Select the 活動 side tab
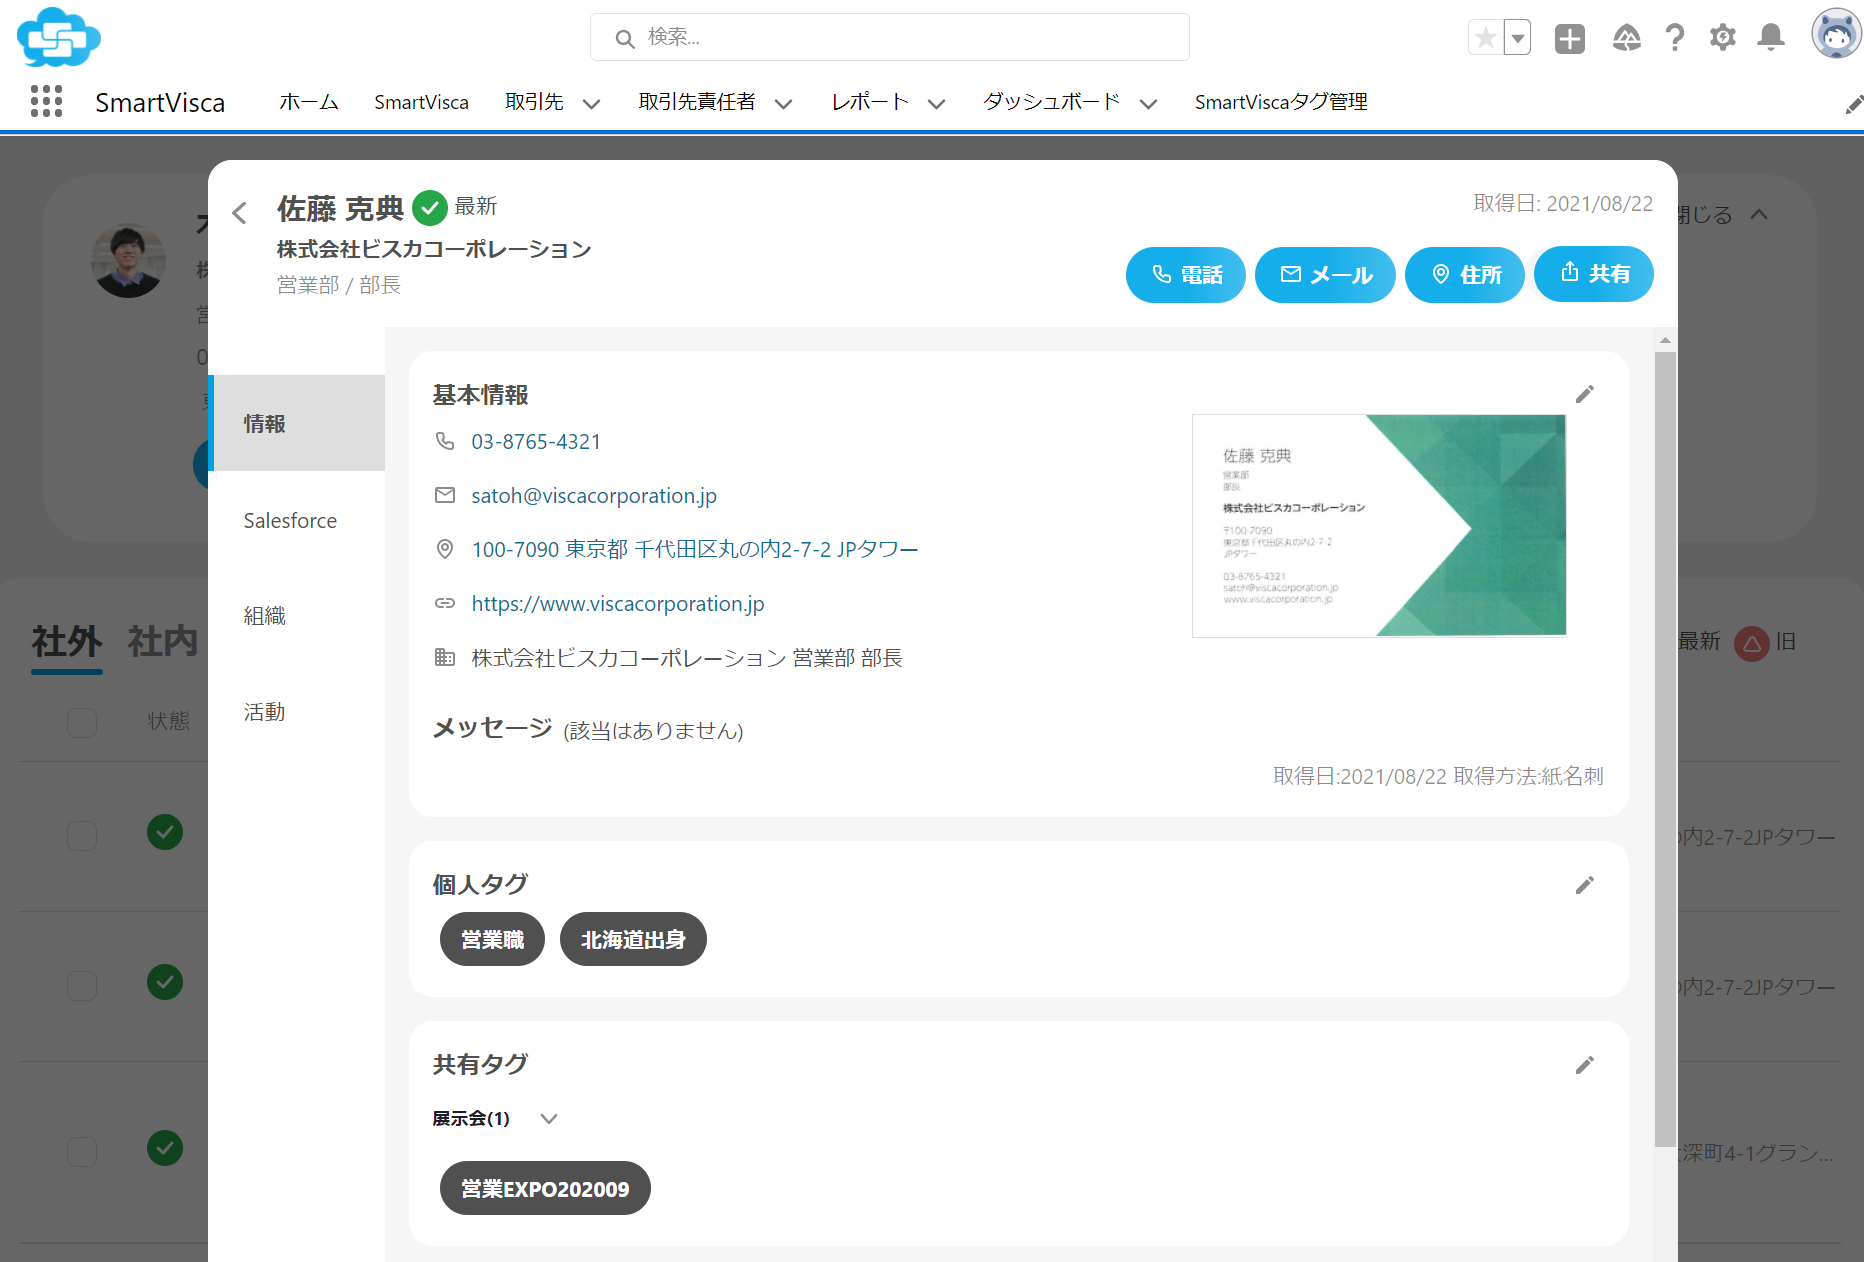This screenshot has width=1864, height=1262. 298,712
